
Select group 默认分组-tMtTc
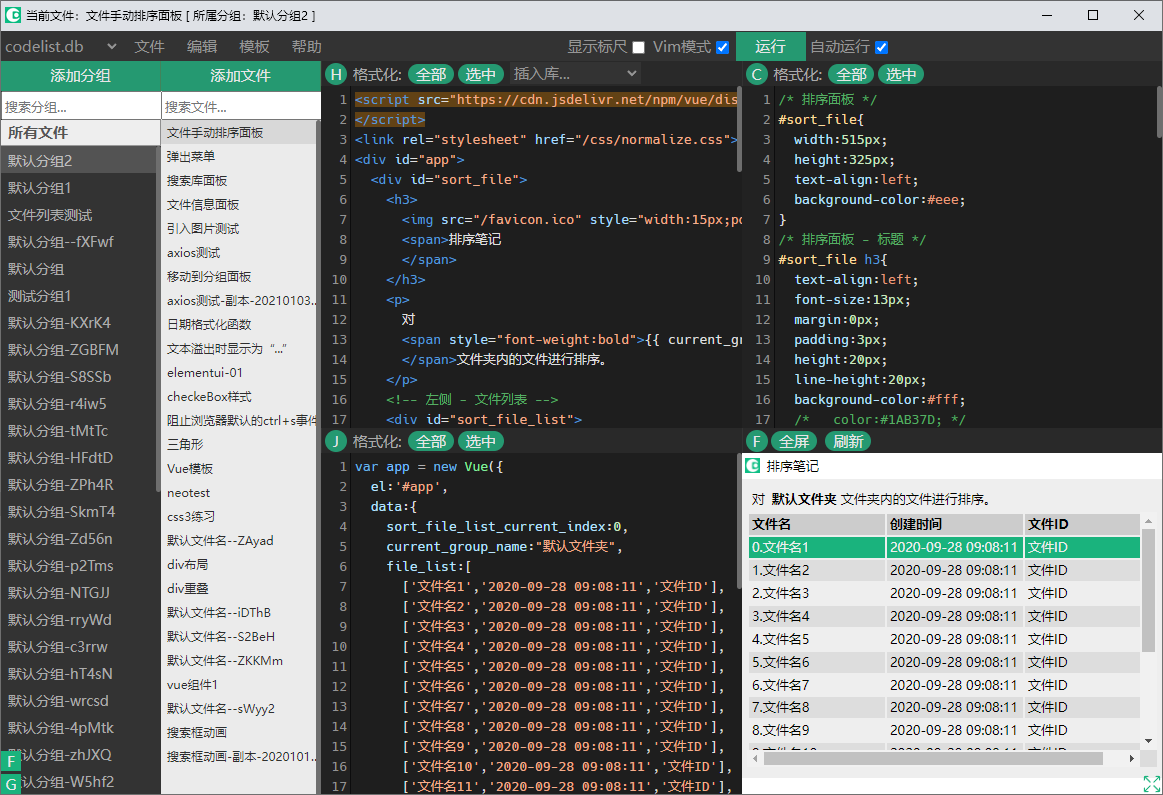(x=80, y=431)
